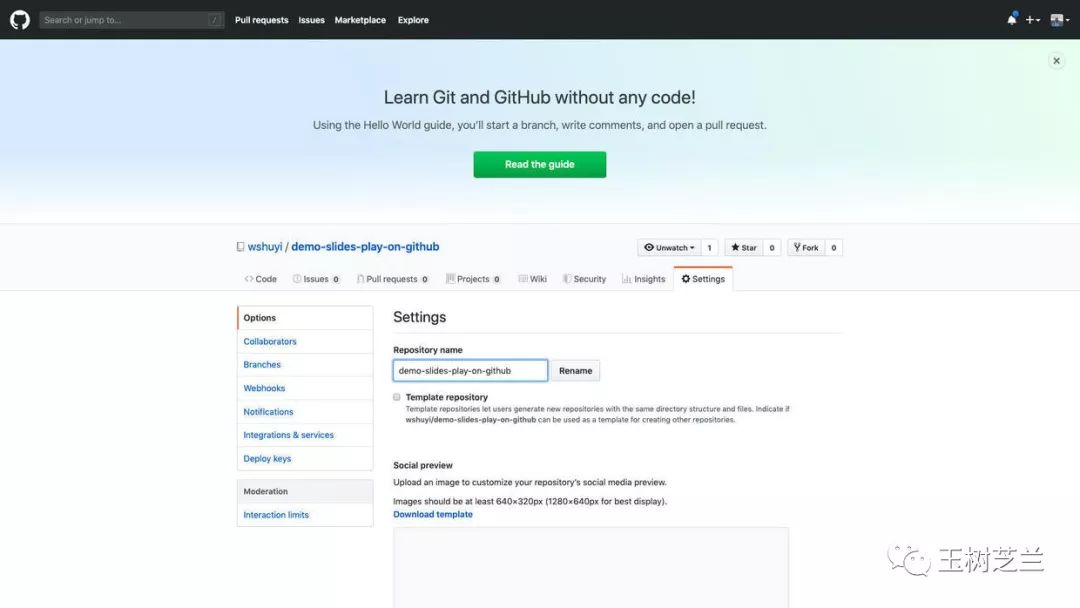The height and width of the screenshot is (608, 1080).
Task: Open Issues in top navigation
Action: pyautogui.click(x=311, y=20)
